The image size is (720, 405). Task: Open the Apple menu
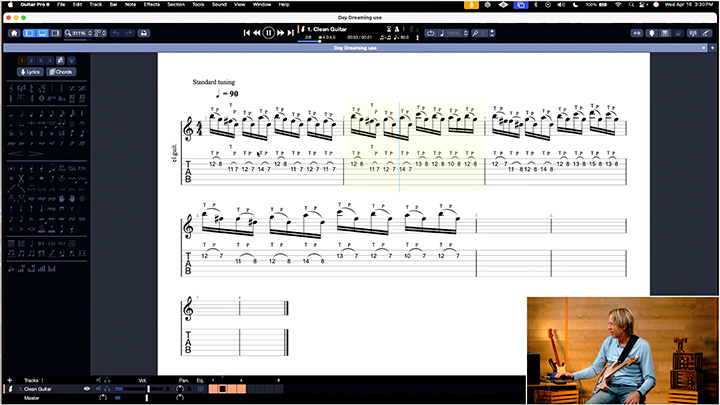pyautogui.click(x=10, y=4)
